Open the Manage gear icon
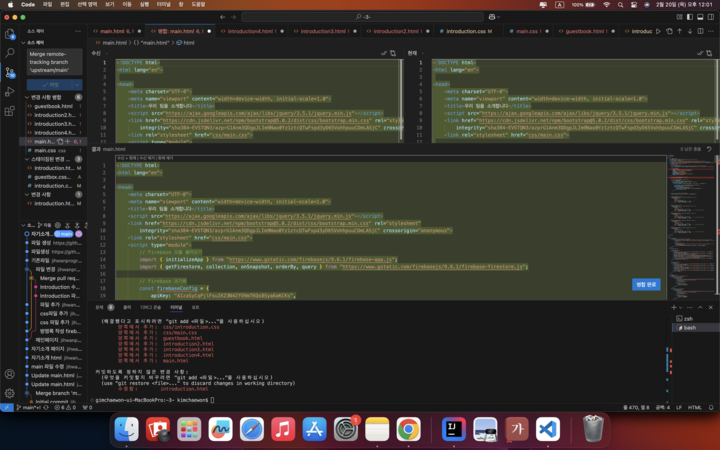 10,393
